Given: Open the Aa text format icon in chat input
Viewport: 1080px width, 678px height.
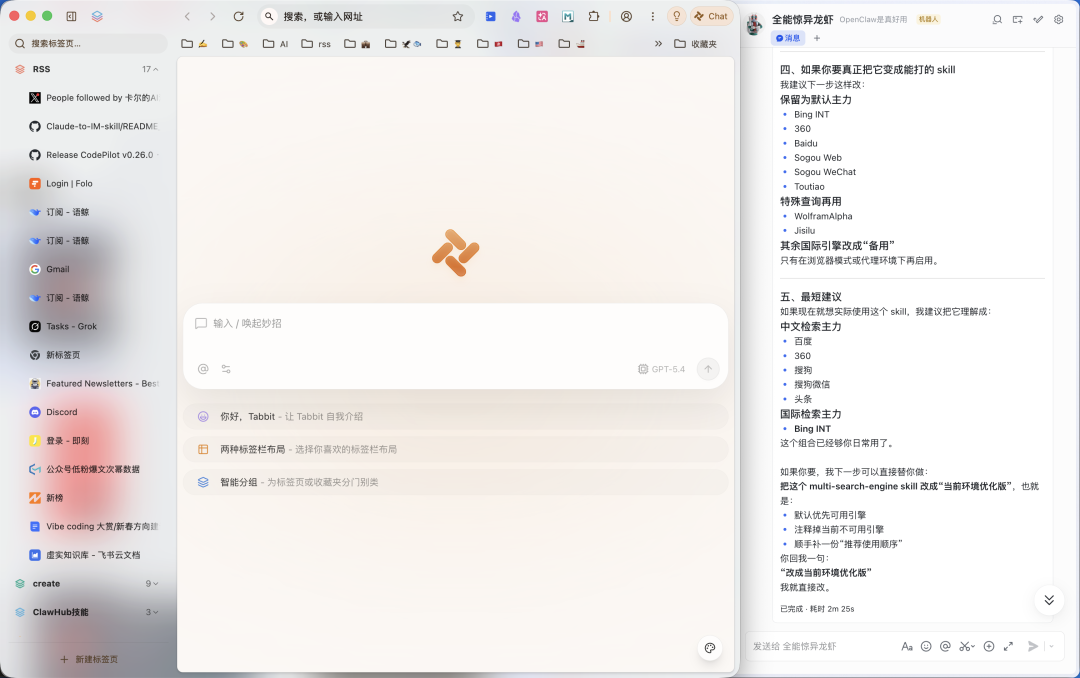Looking at the screenshot, I should coord(908,646).
